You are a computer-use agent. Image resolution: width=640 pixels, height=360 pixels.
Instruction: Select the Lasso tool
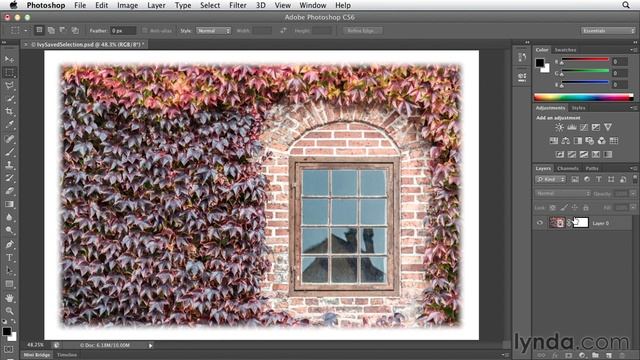pos(9,85)
